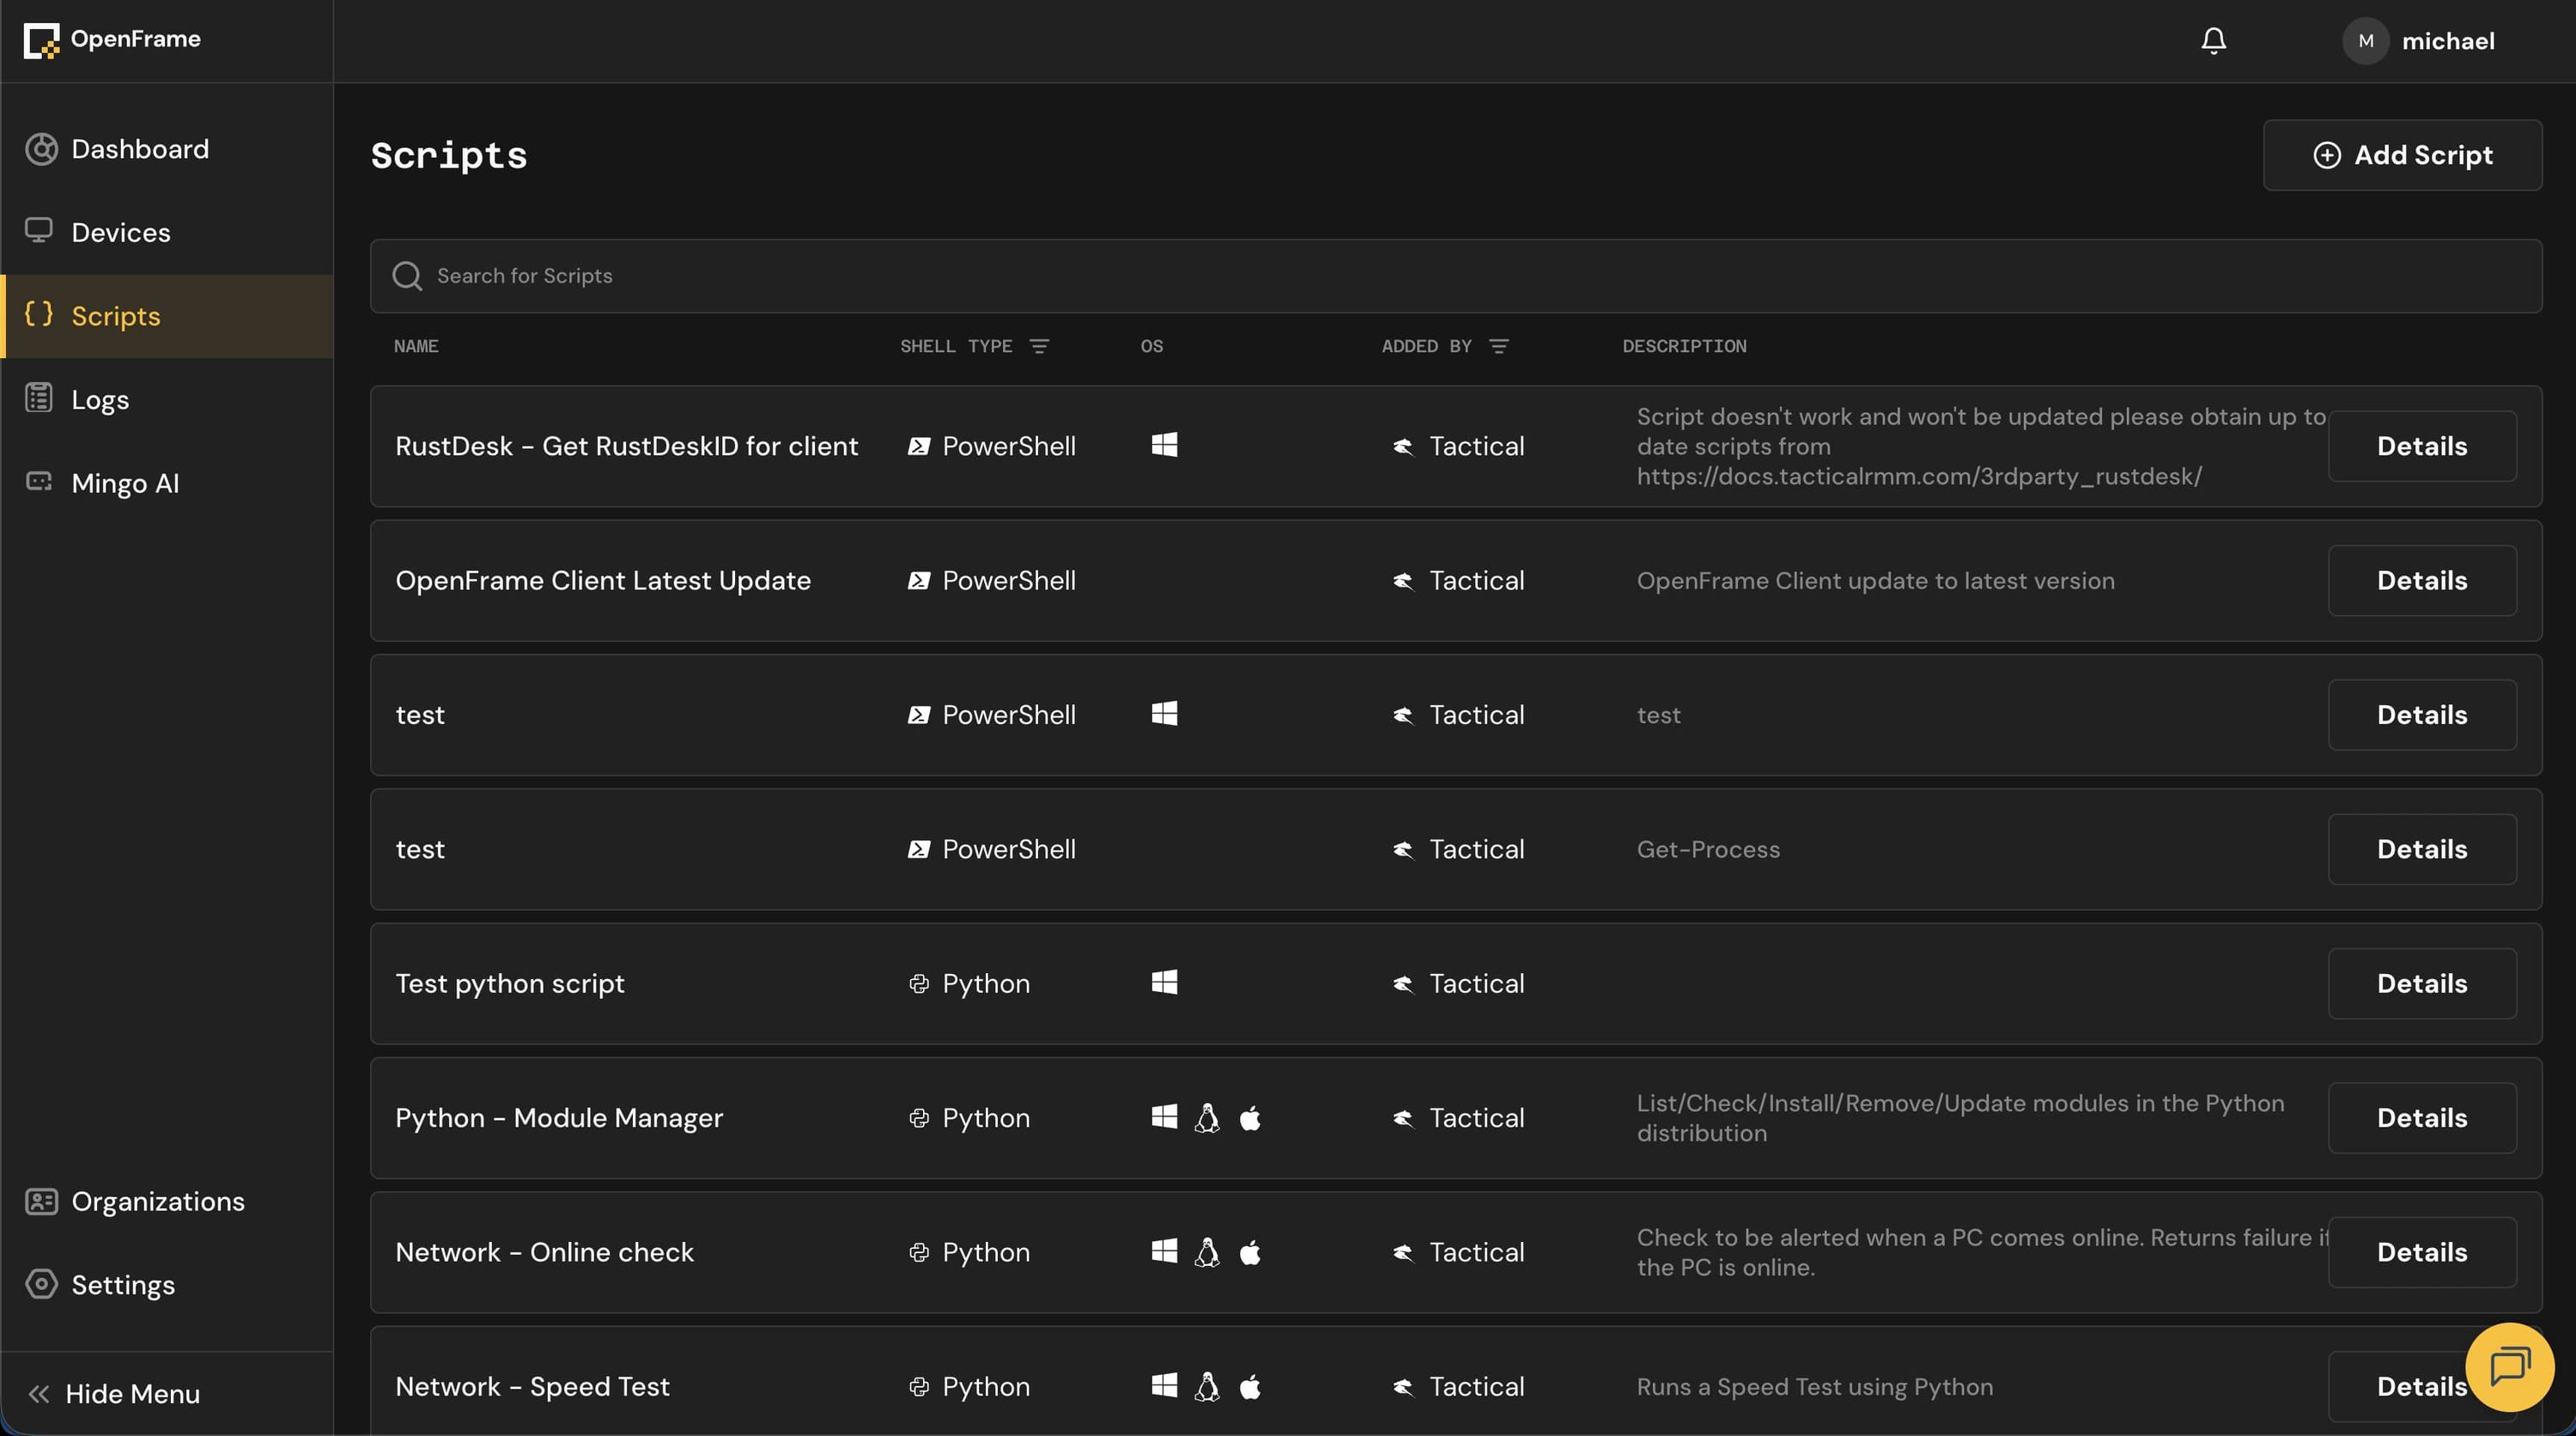Click the Dashboard sidebar icon

tap(41, 149)
